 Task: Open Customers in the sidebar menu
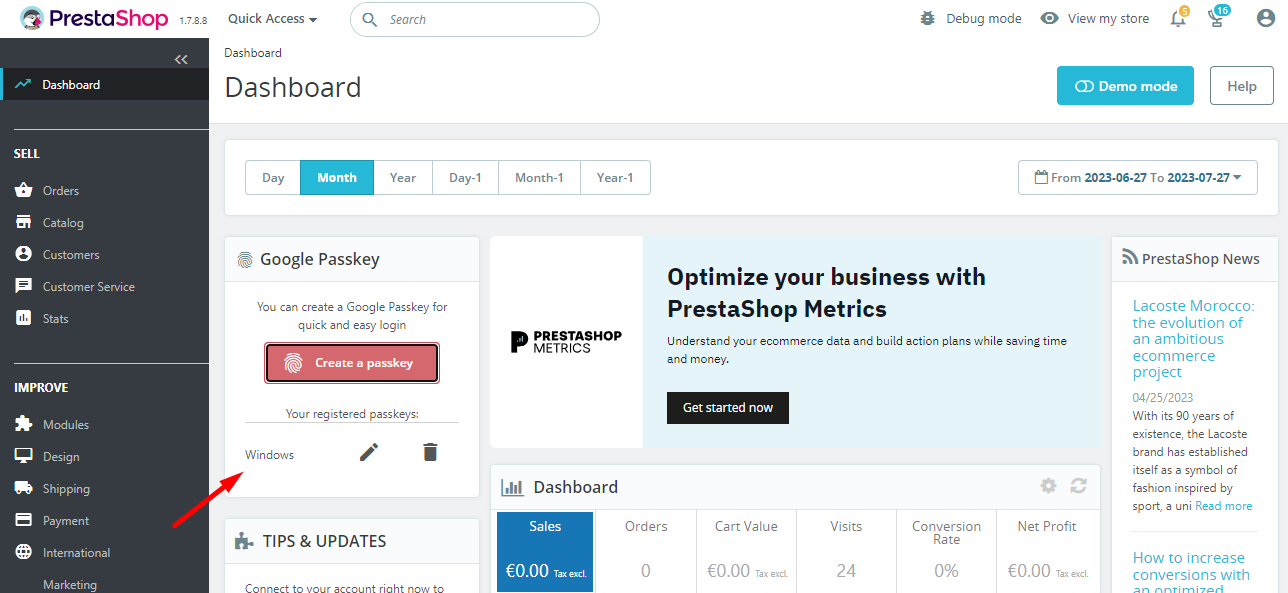pos(71,254)
